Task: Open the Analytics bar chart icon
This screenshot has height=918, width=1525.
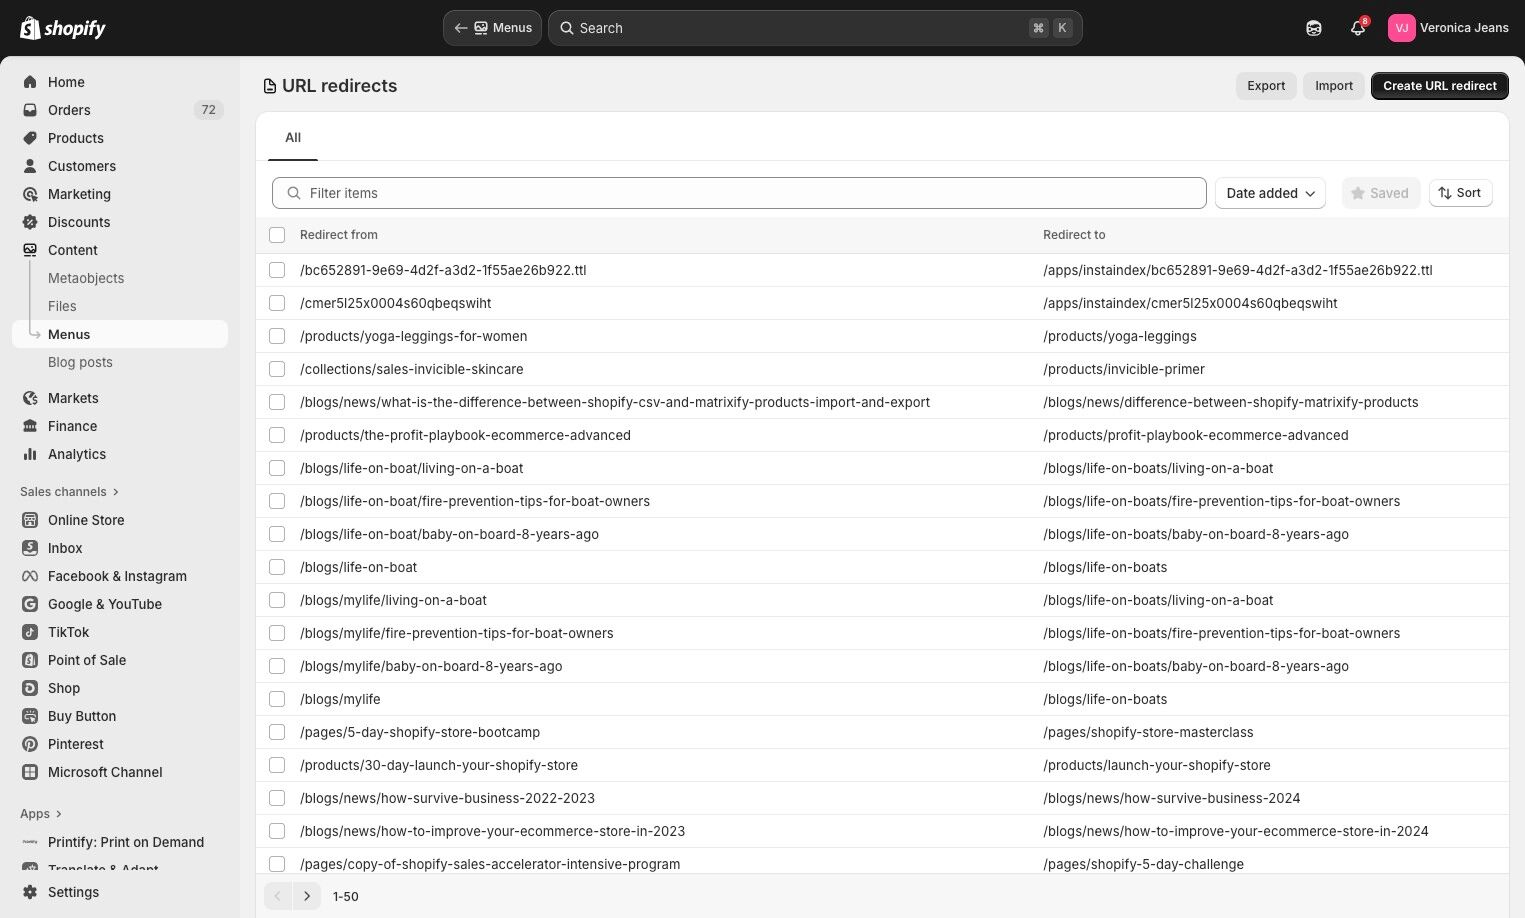Action: tap(30, 454)
